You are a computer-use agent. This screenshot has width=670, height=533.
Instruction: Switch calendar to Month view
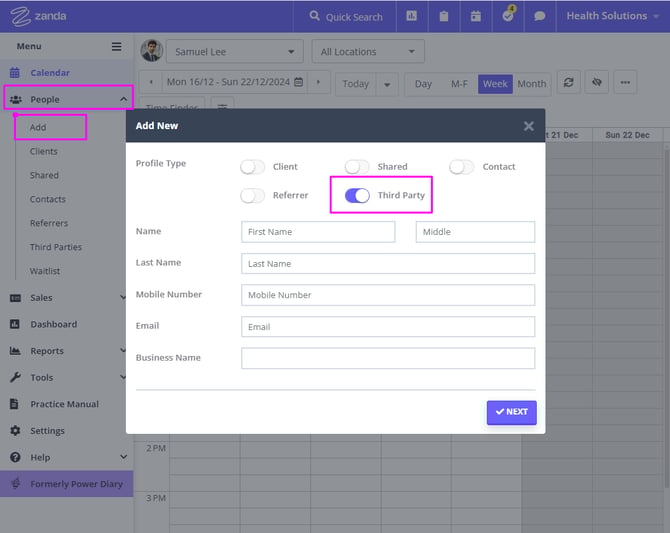531,84
